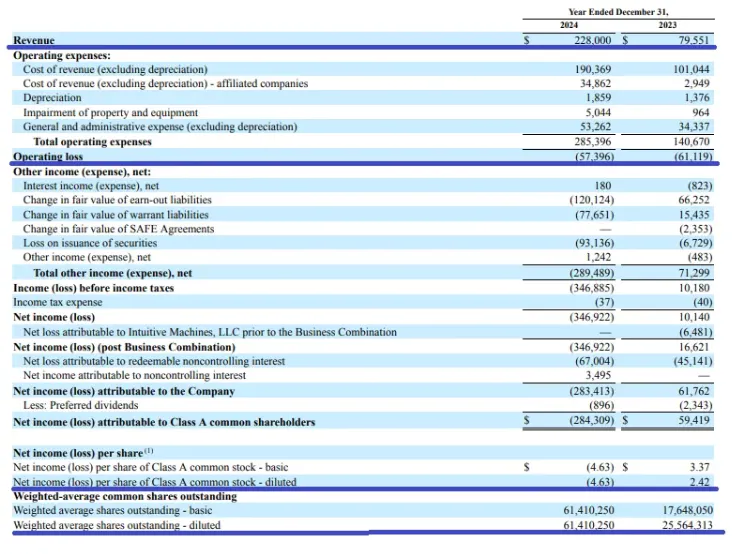Click basic per share 2023 value 3.37
Image resolution: width=733 pixels, height=554 pixels.
tap(699, 467)
